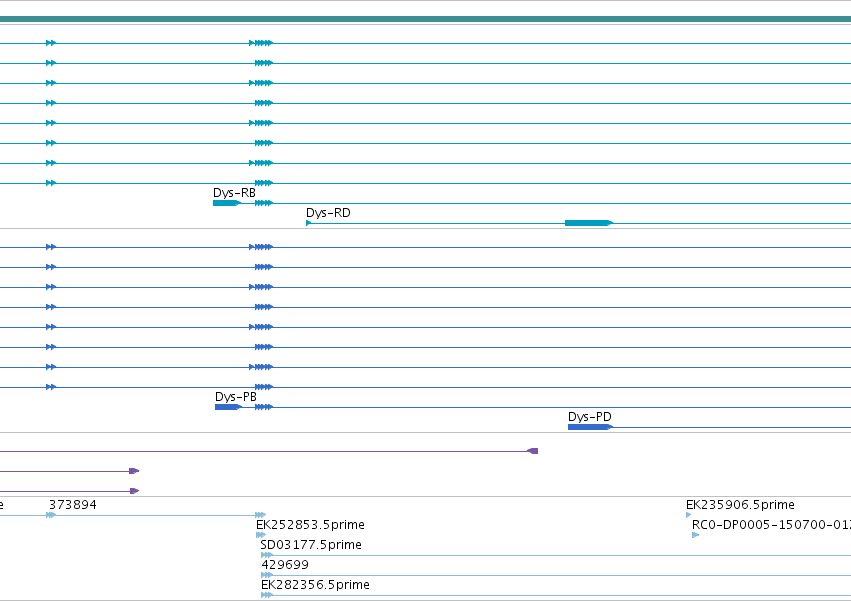
Task: Select the Dys-RD transcript label
Action: coord(328,213)
